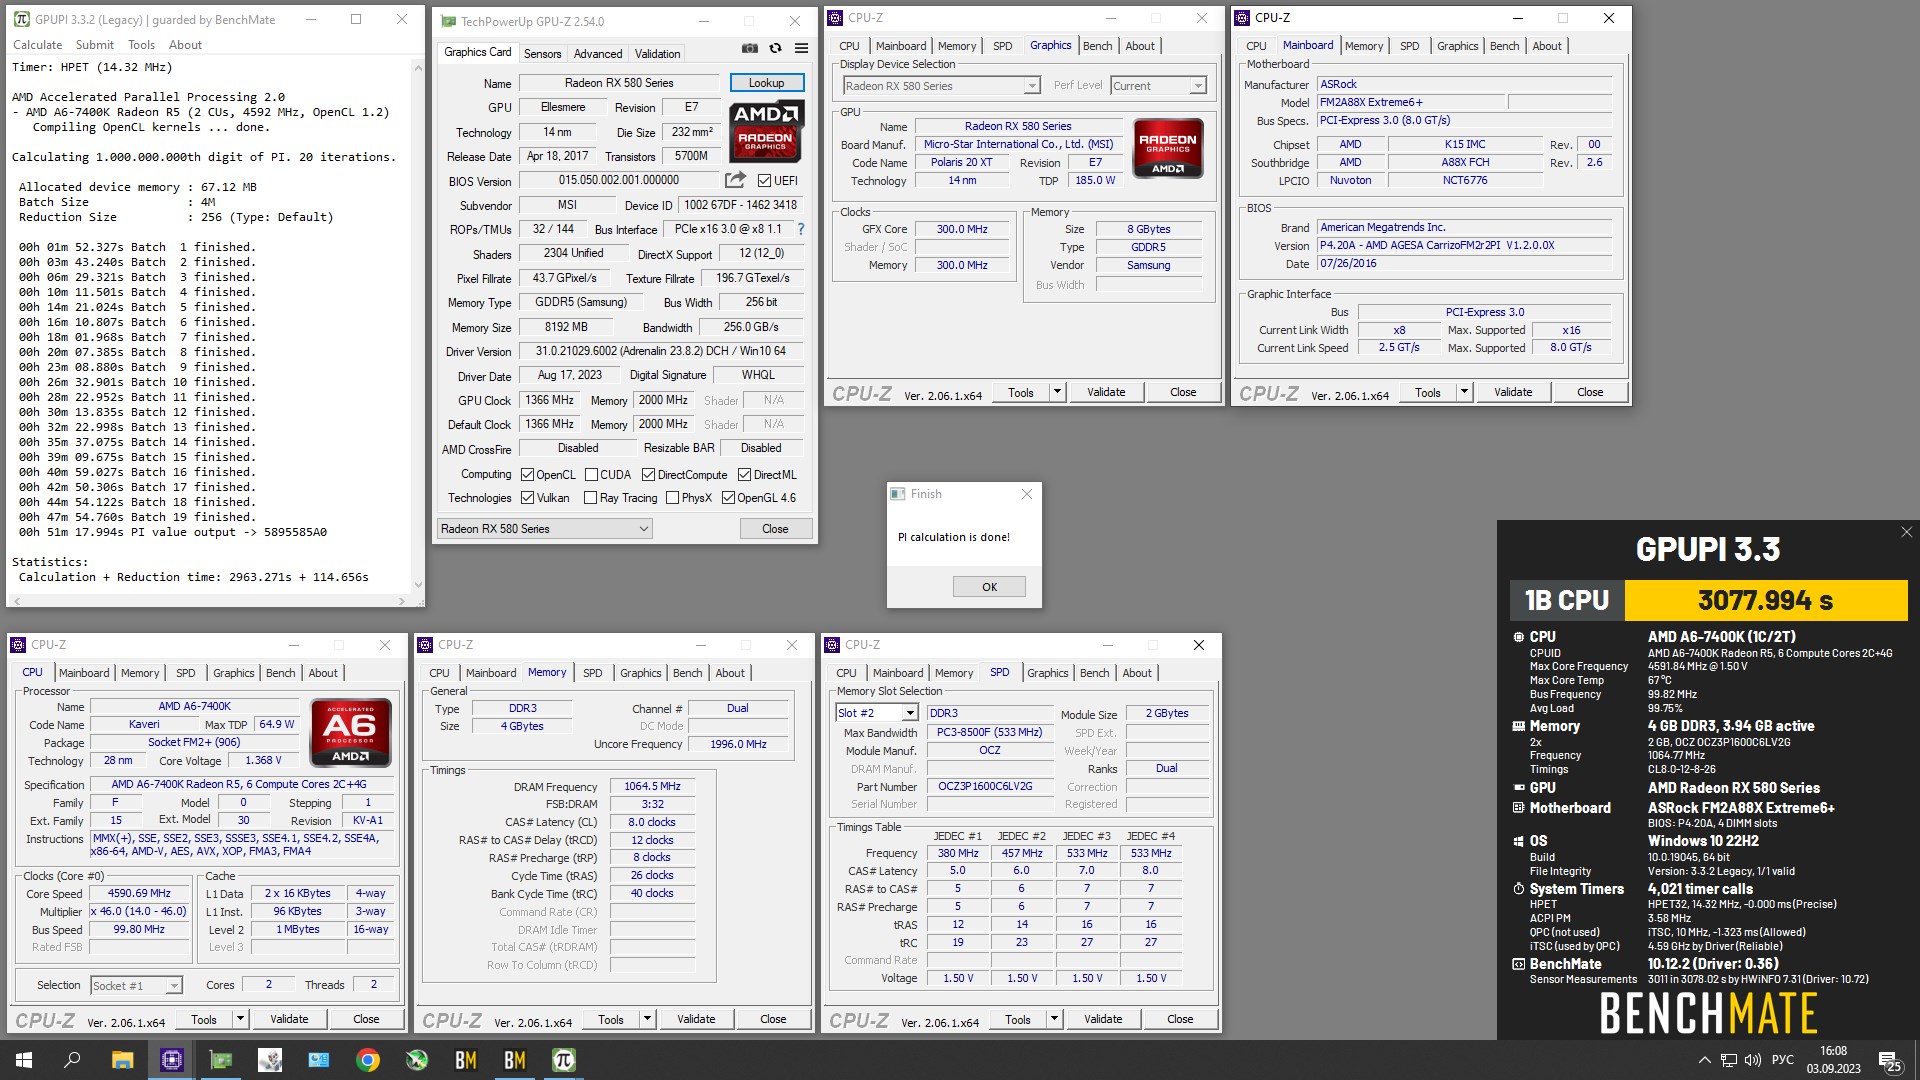Screen dimensions: 1920x1080
Task: Click the GPUPI pi icon on the taskbar
Action: tap(564, 1060)
